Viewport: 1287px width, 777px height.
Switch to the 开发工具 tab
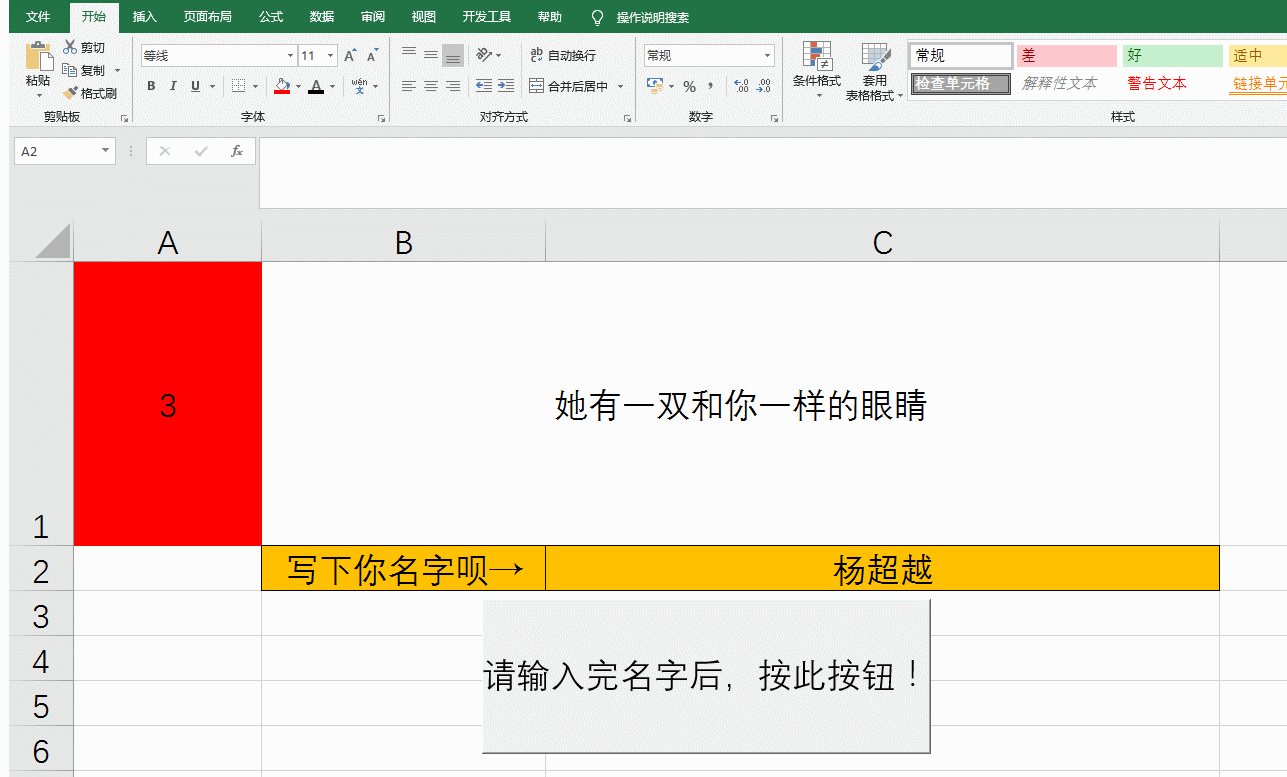click(x=487, y=17)
